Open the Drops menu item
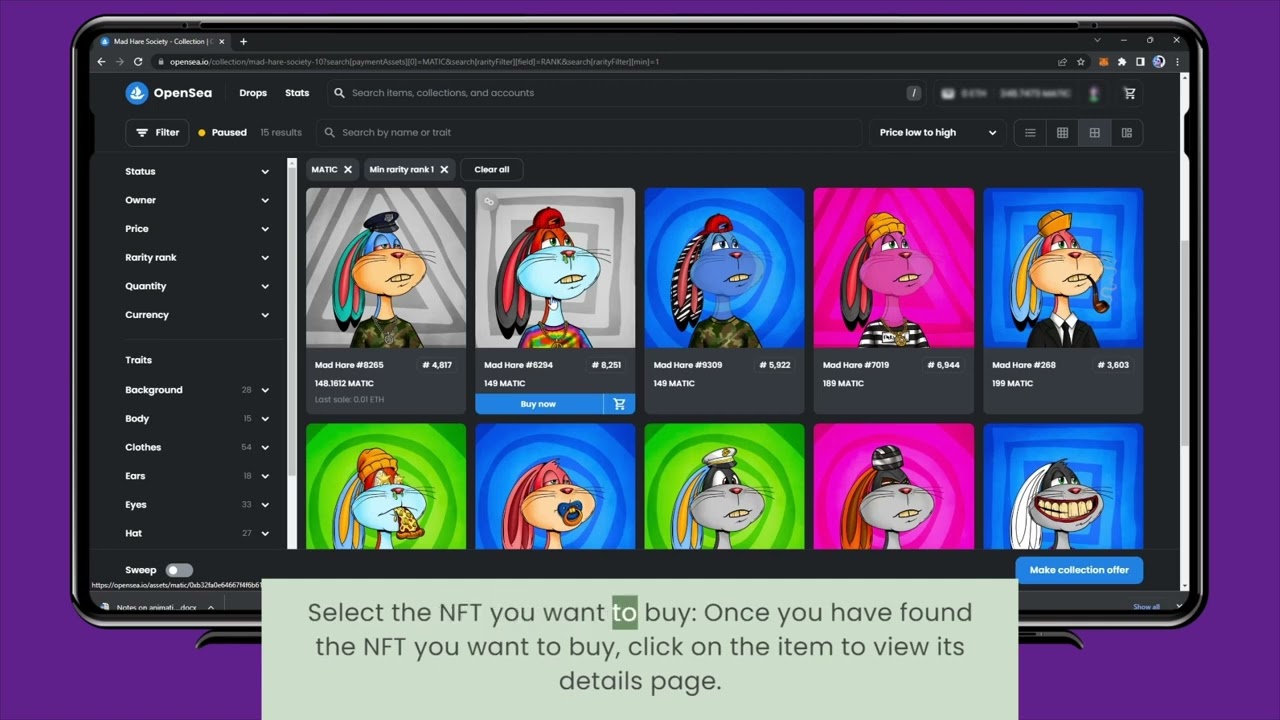The width and height of the screenshot is (1280, 720). coord(253,93)
